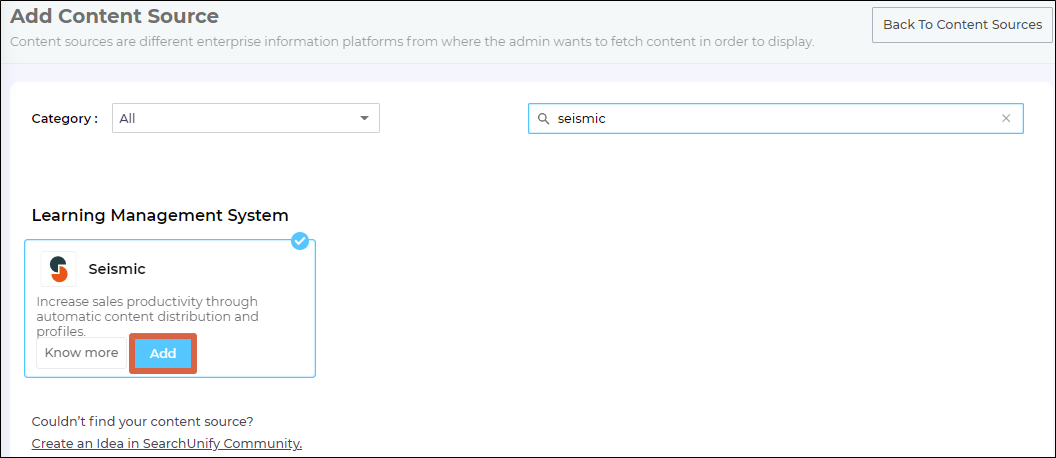Screen dimensions: 1056x458
Task: Click the Category label
Action: (x=65, y=119)
